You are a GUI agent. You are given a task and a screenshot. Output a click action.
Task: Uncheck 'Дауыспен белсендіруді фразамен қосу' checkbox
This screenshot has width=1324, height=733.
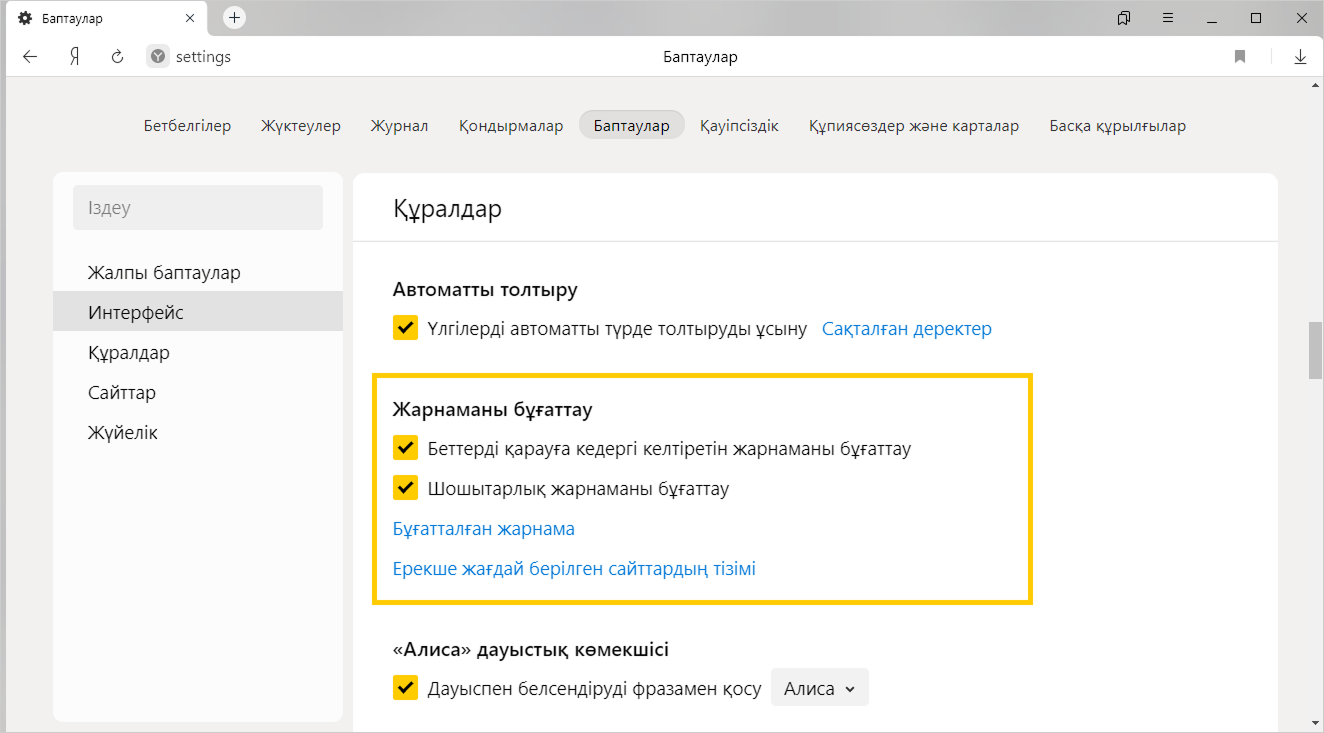405,688
